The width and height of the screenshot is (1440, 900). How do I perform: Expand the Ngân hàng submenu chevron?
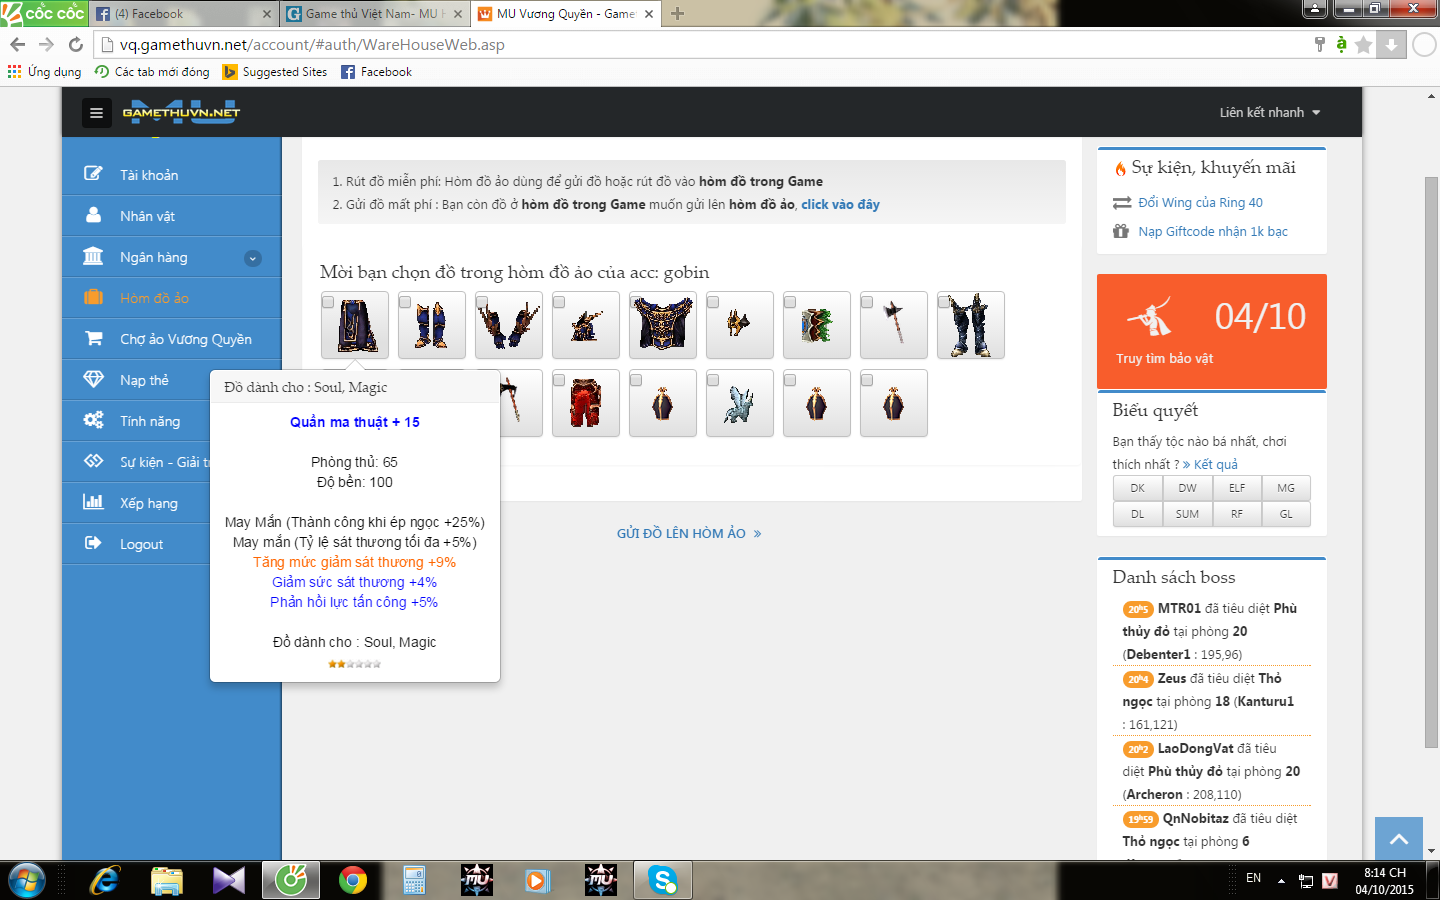click(x=253, y=258)
